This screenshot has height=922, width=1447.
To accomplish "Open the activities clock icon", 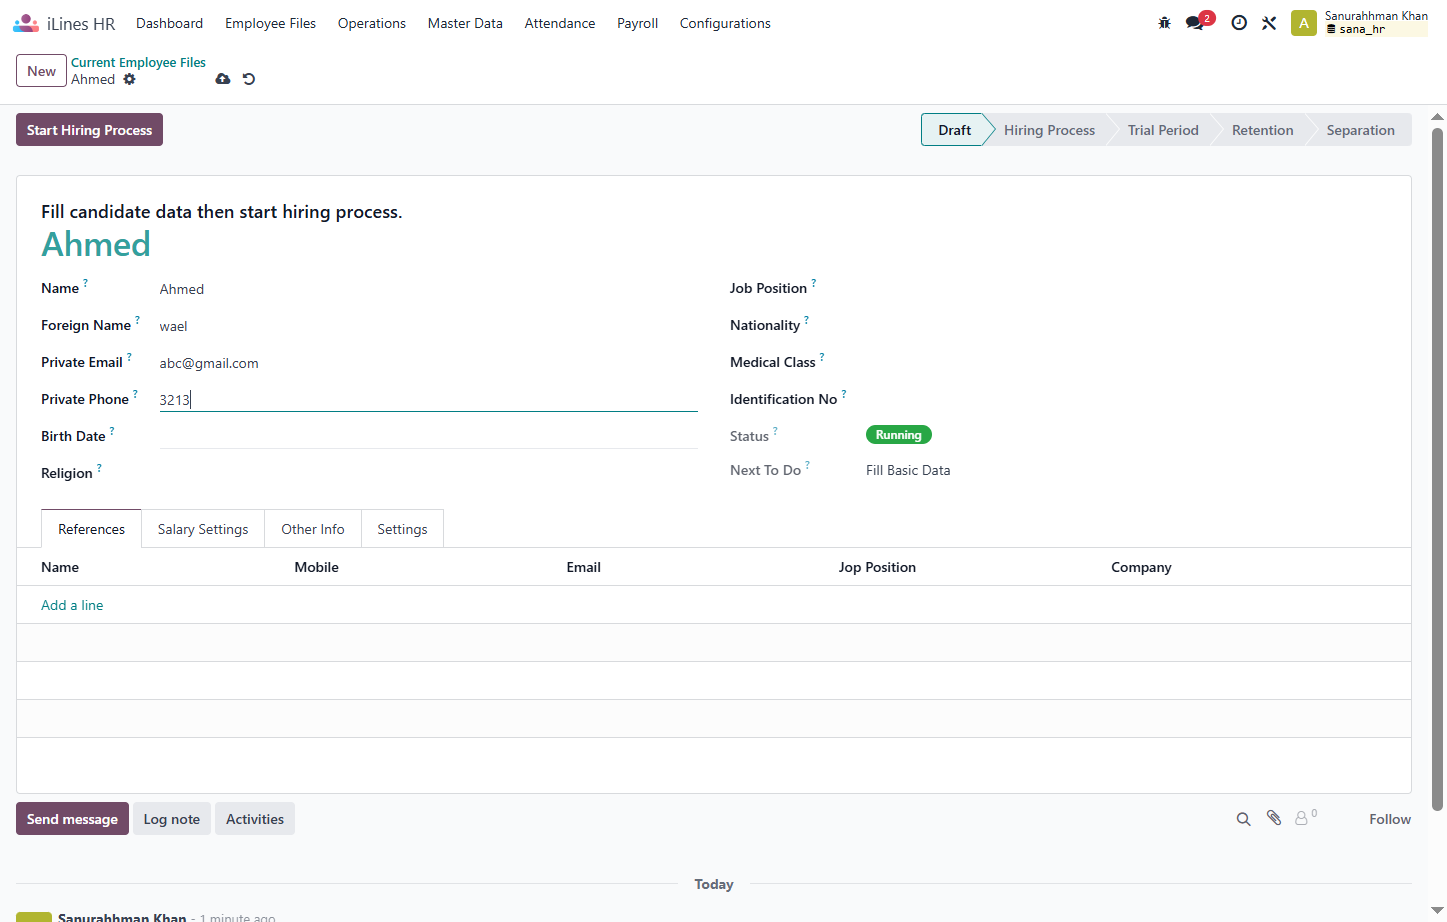I will (x=1239, y=23).
